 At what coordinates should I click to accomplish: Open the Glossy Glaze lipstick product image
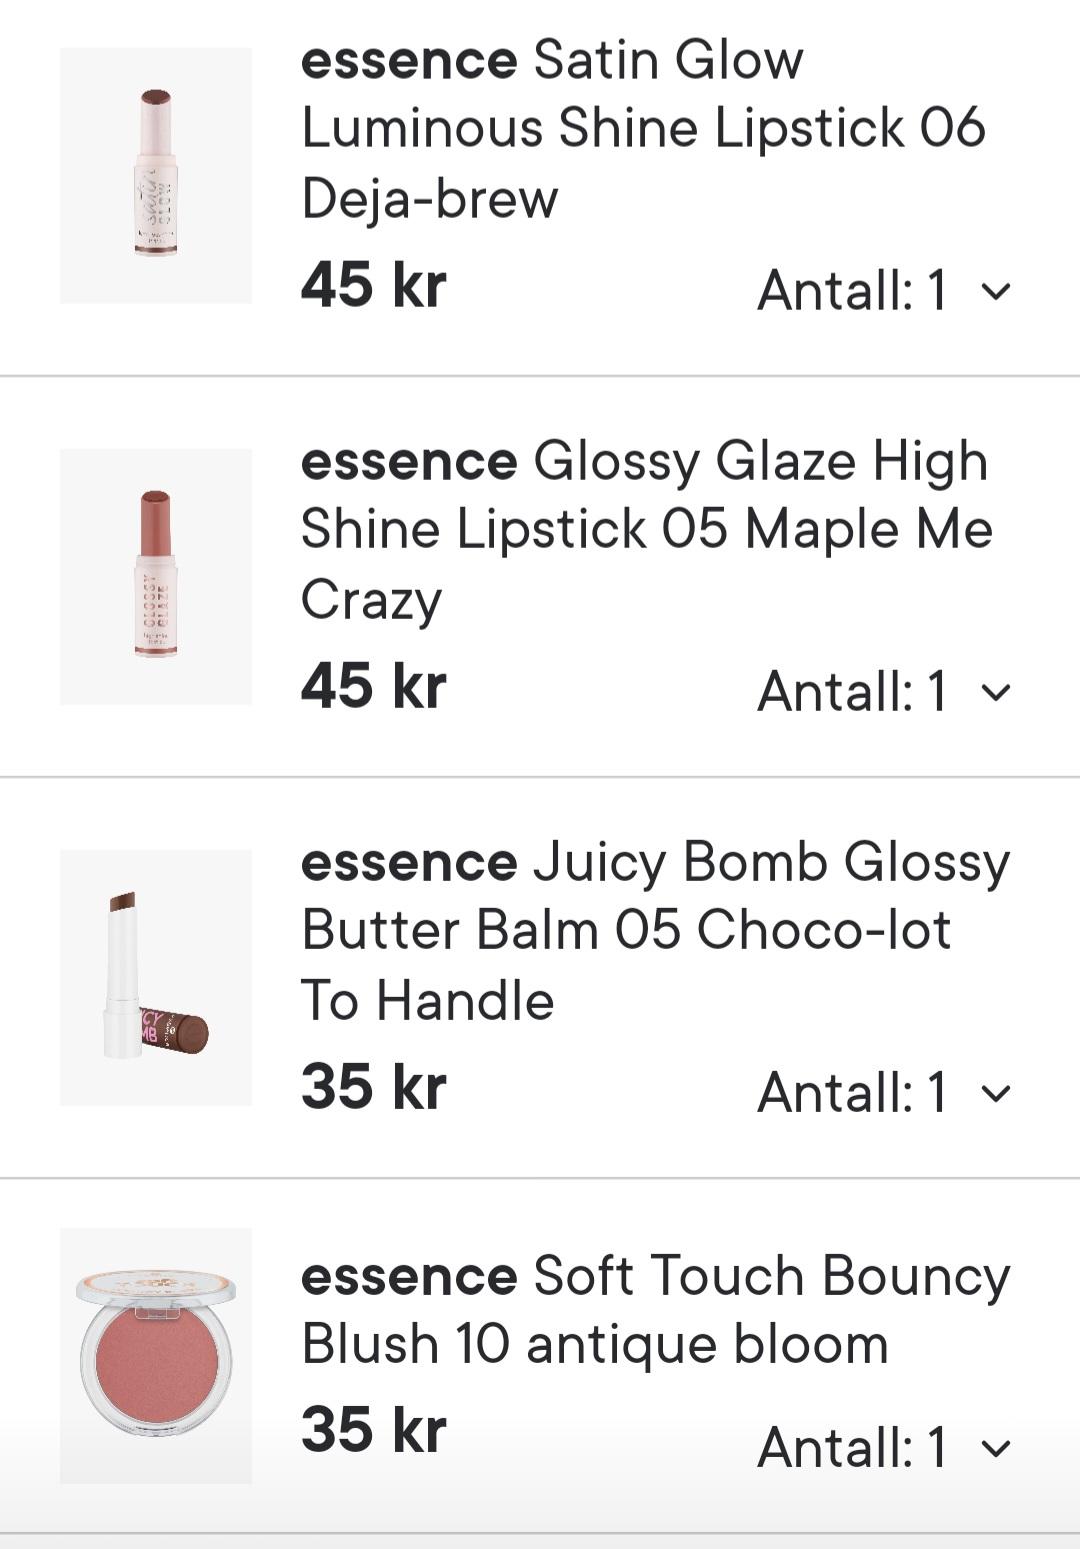coord(156,576)
